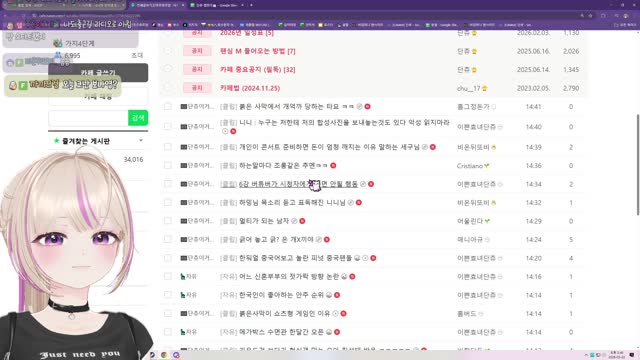This screenshot has height=360, width=640.
Task: Click the page vertical scrollbar thumb
Action: (638, 164)
